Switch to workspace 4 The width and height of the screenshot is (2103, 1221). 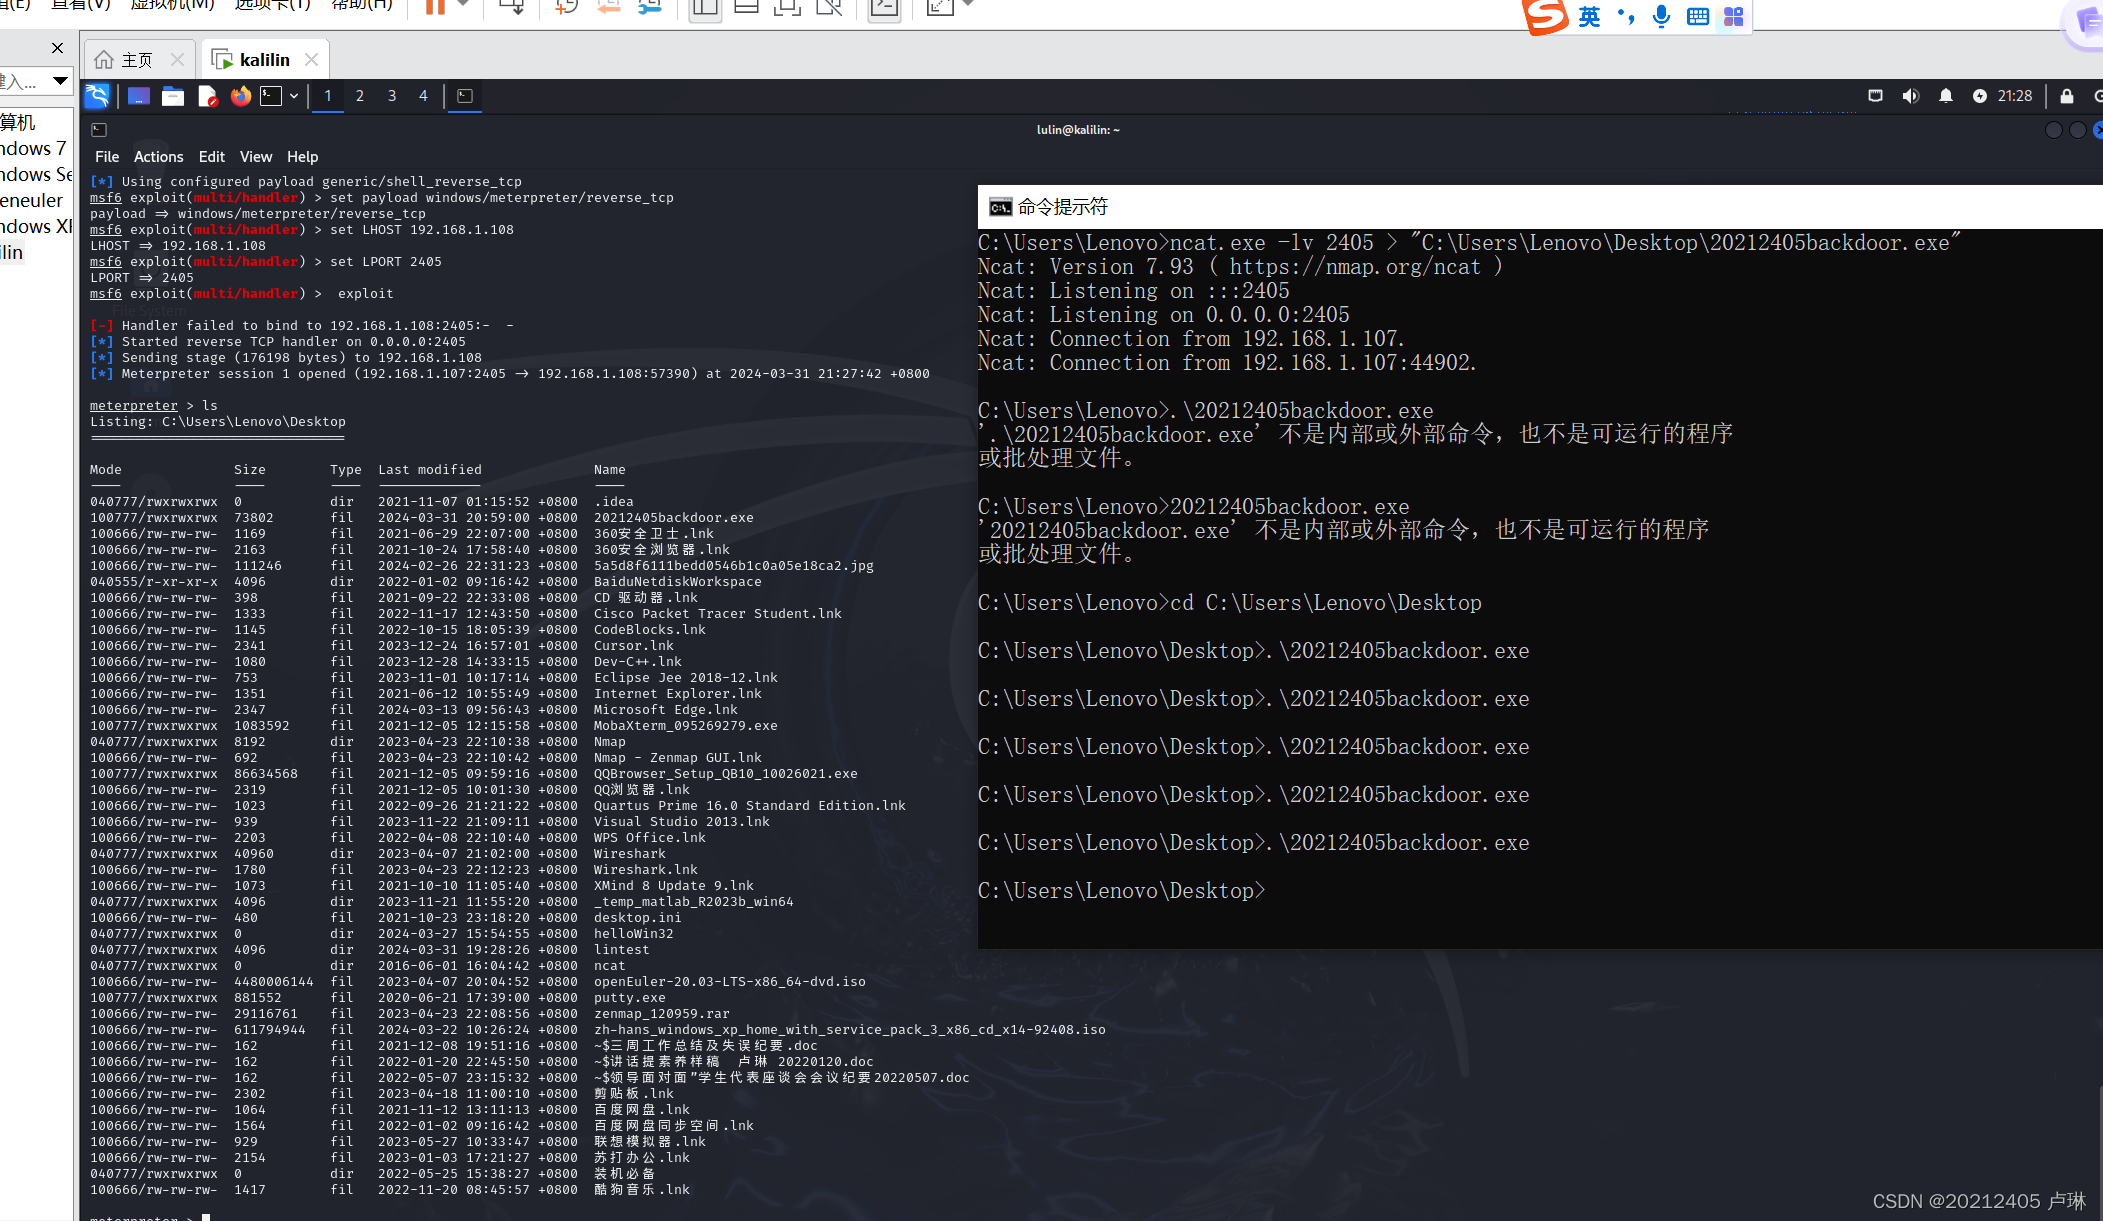[x=423, y=96]
